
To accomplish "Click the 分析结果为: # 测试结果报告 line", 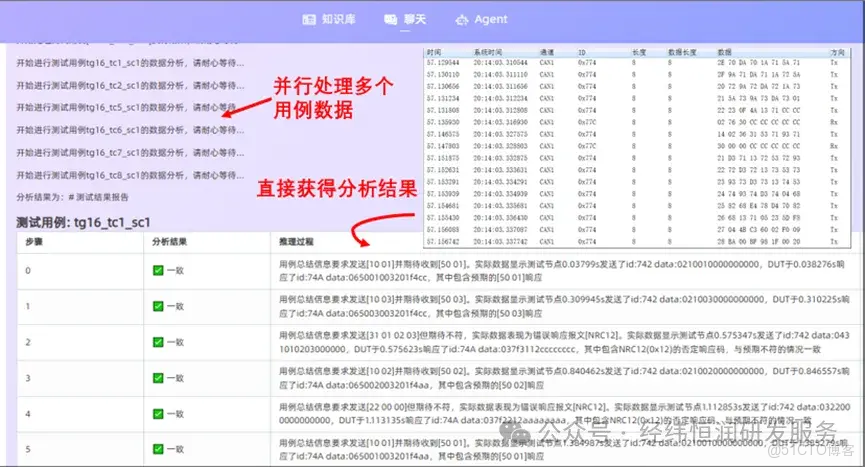I will 72,197.
